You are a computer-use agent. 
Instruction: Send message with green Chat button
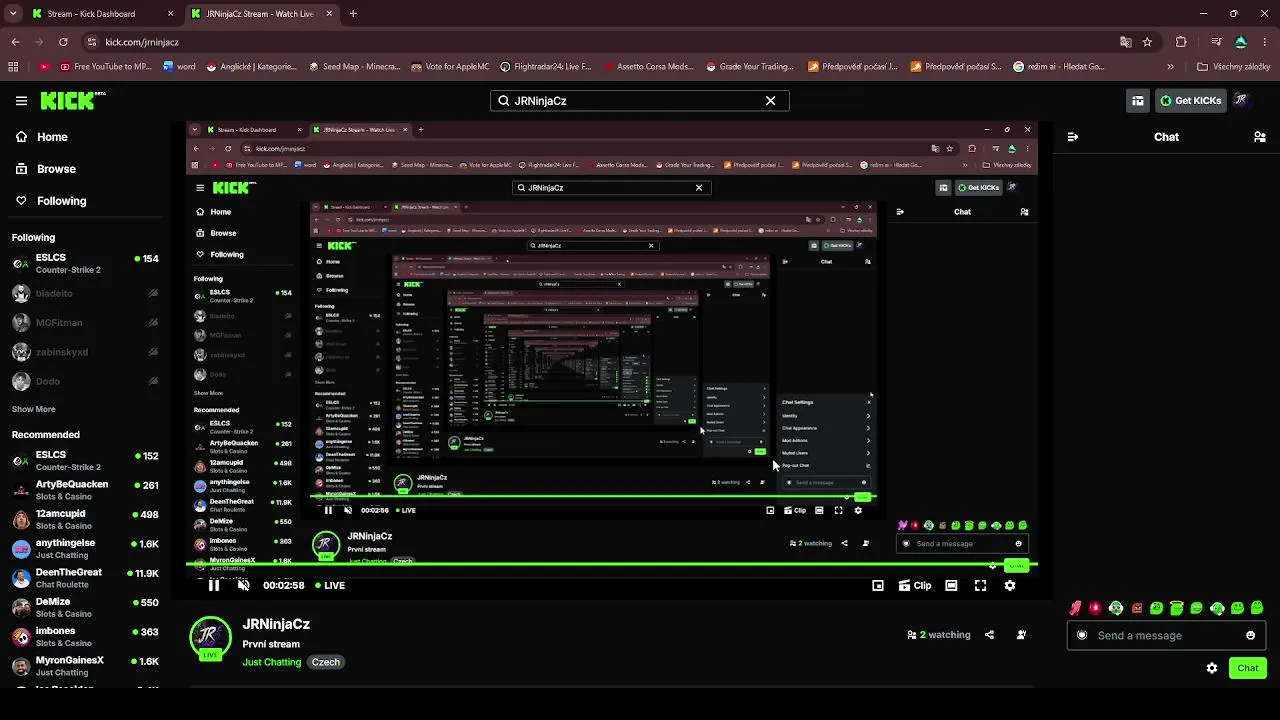(x=1248, y=668)
